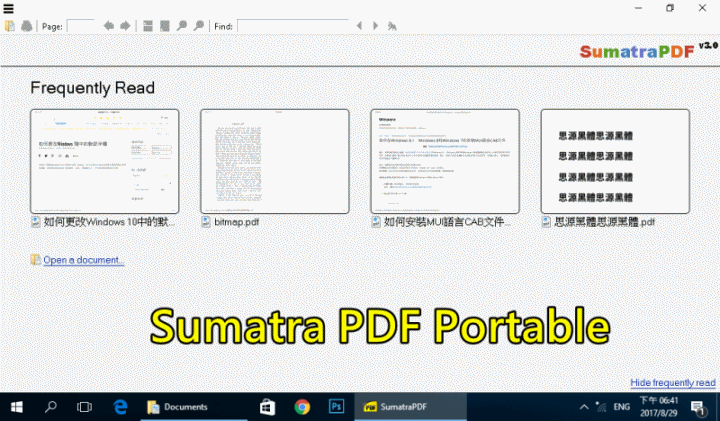
Task: Click the zoom in magnifier
Action: click(x=198, y=26)
